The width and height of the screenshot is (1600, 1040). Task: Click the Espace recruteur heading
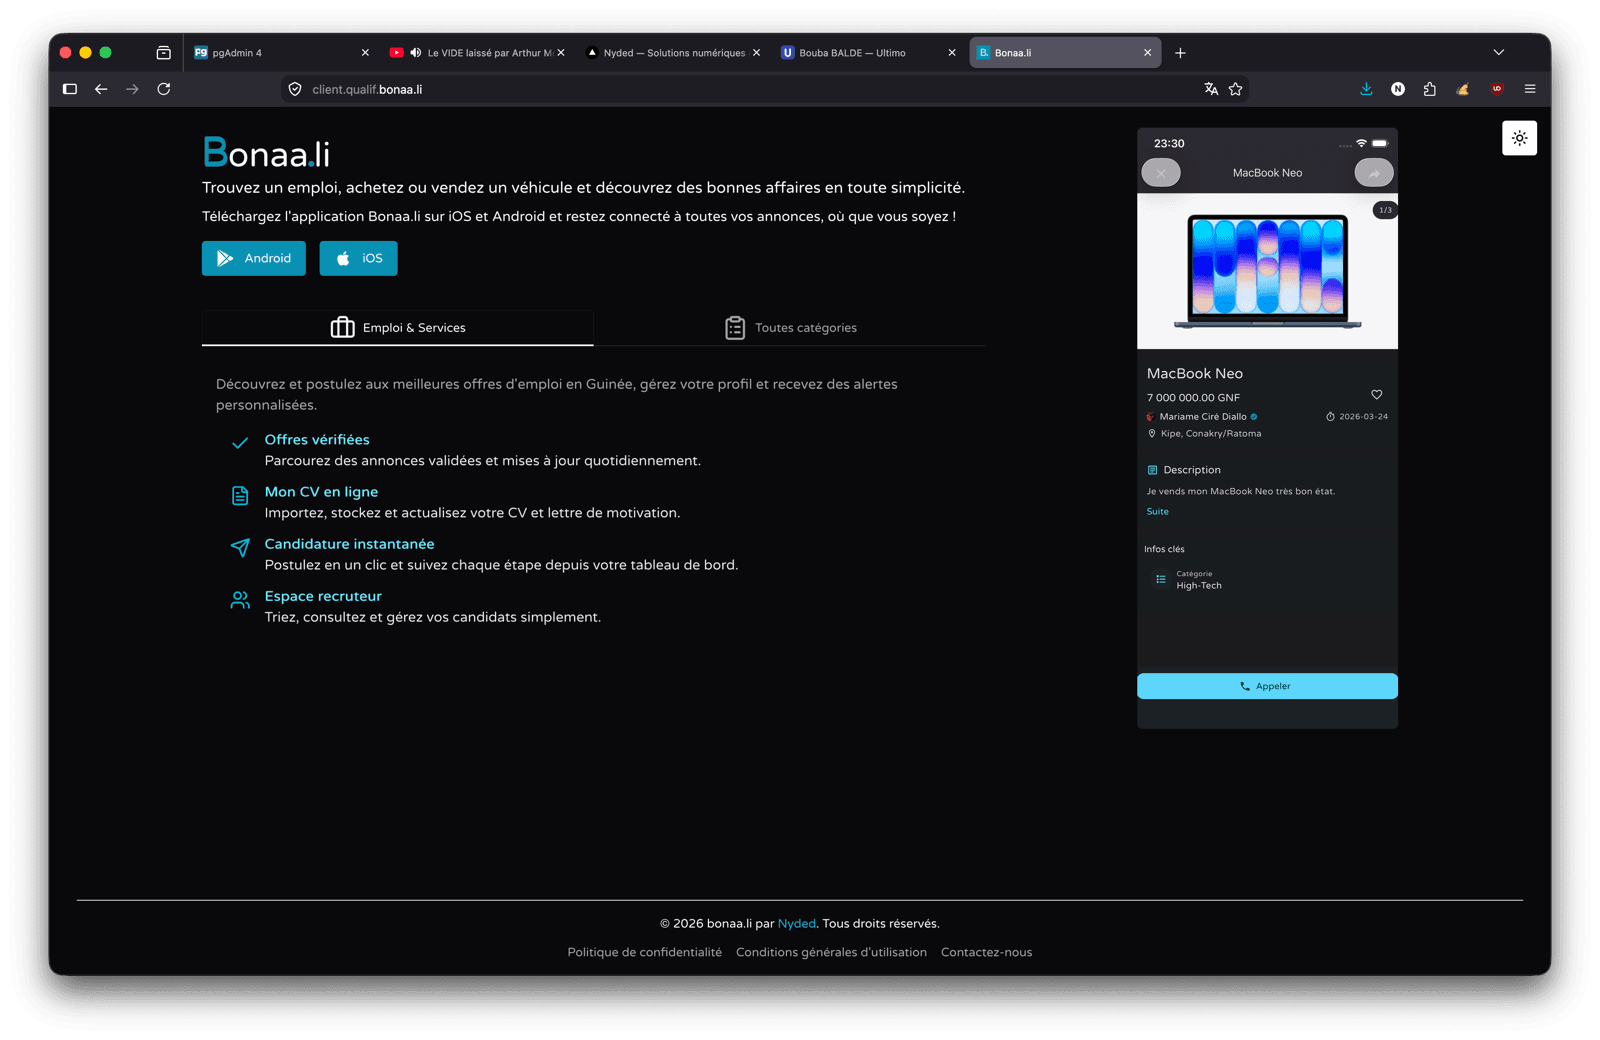coord(323,596)
